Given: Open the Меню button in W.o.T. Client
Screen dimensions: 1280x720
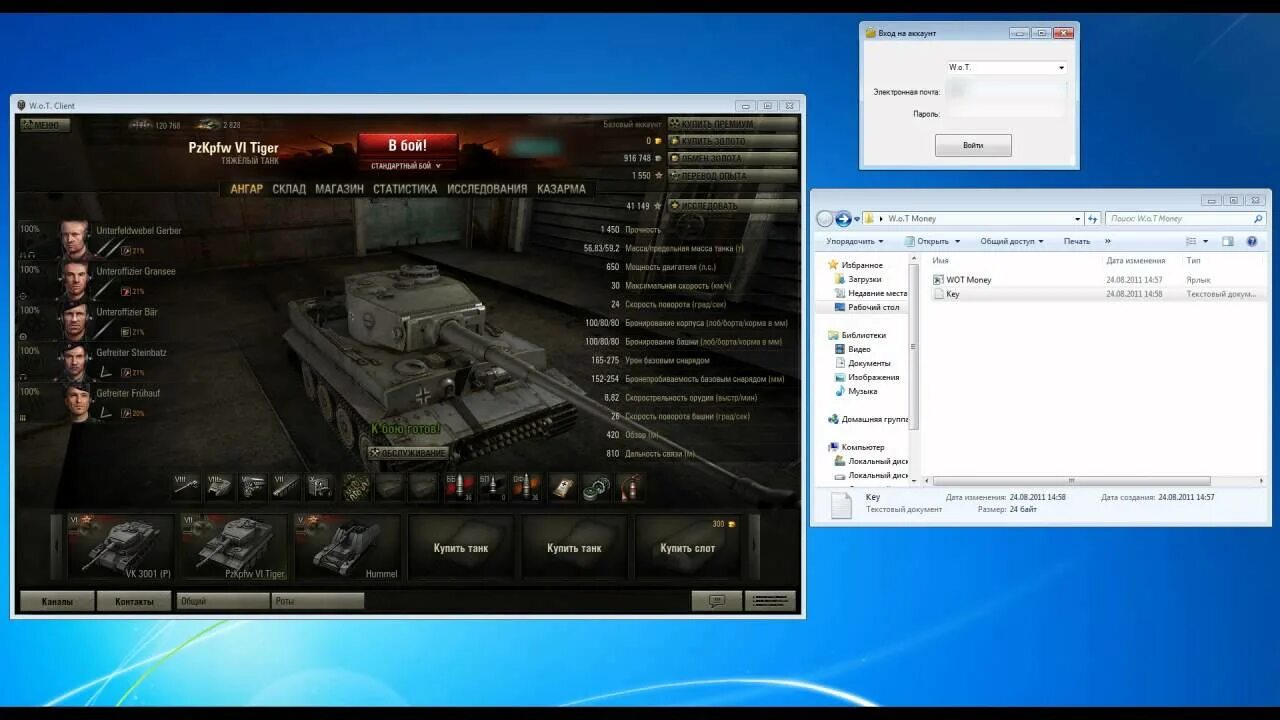Looking at the screenshot, I should click(x=45, y=125).
